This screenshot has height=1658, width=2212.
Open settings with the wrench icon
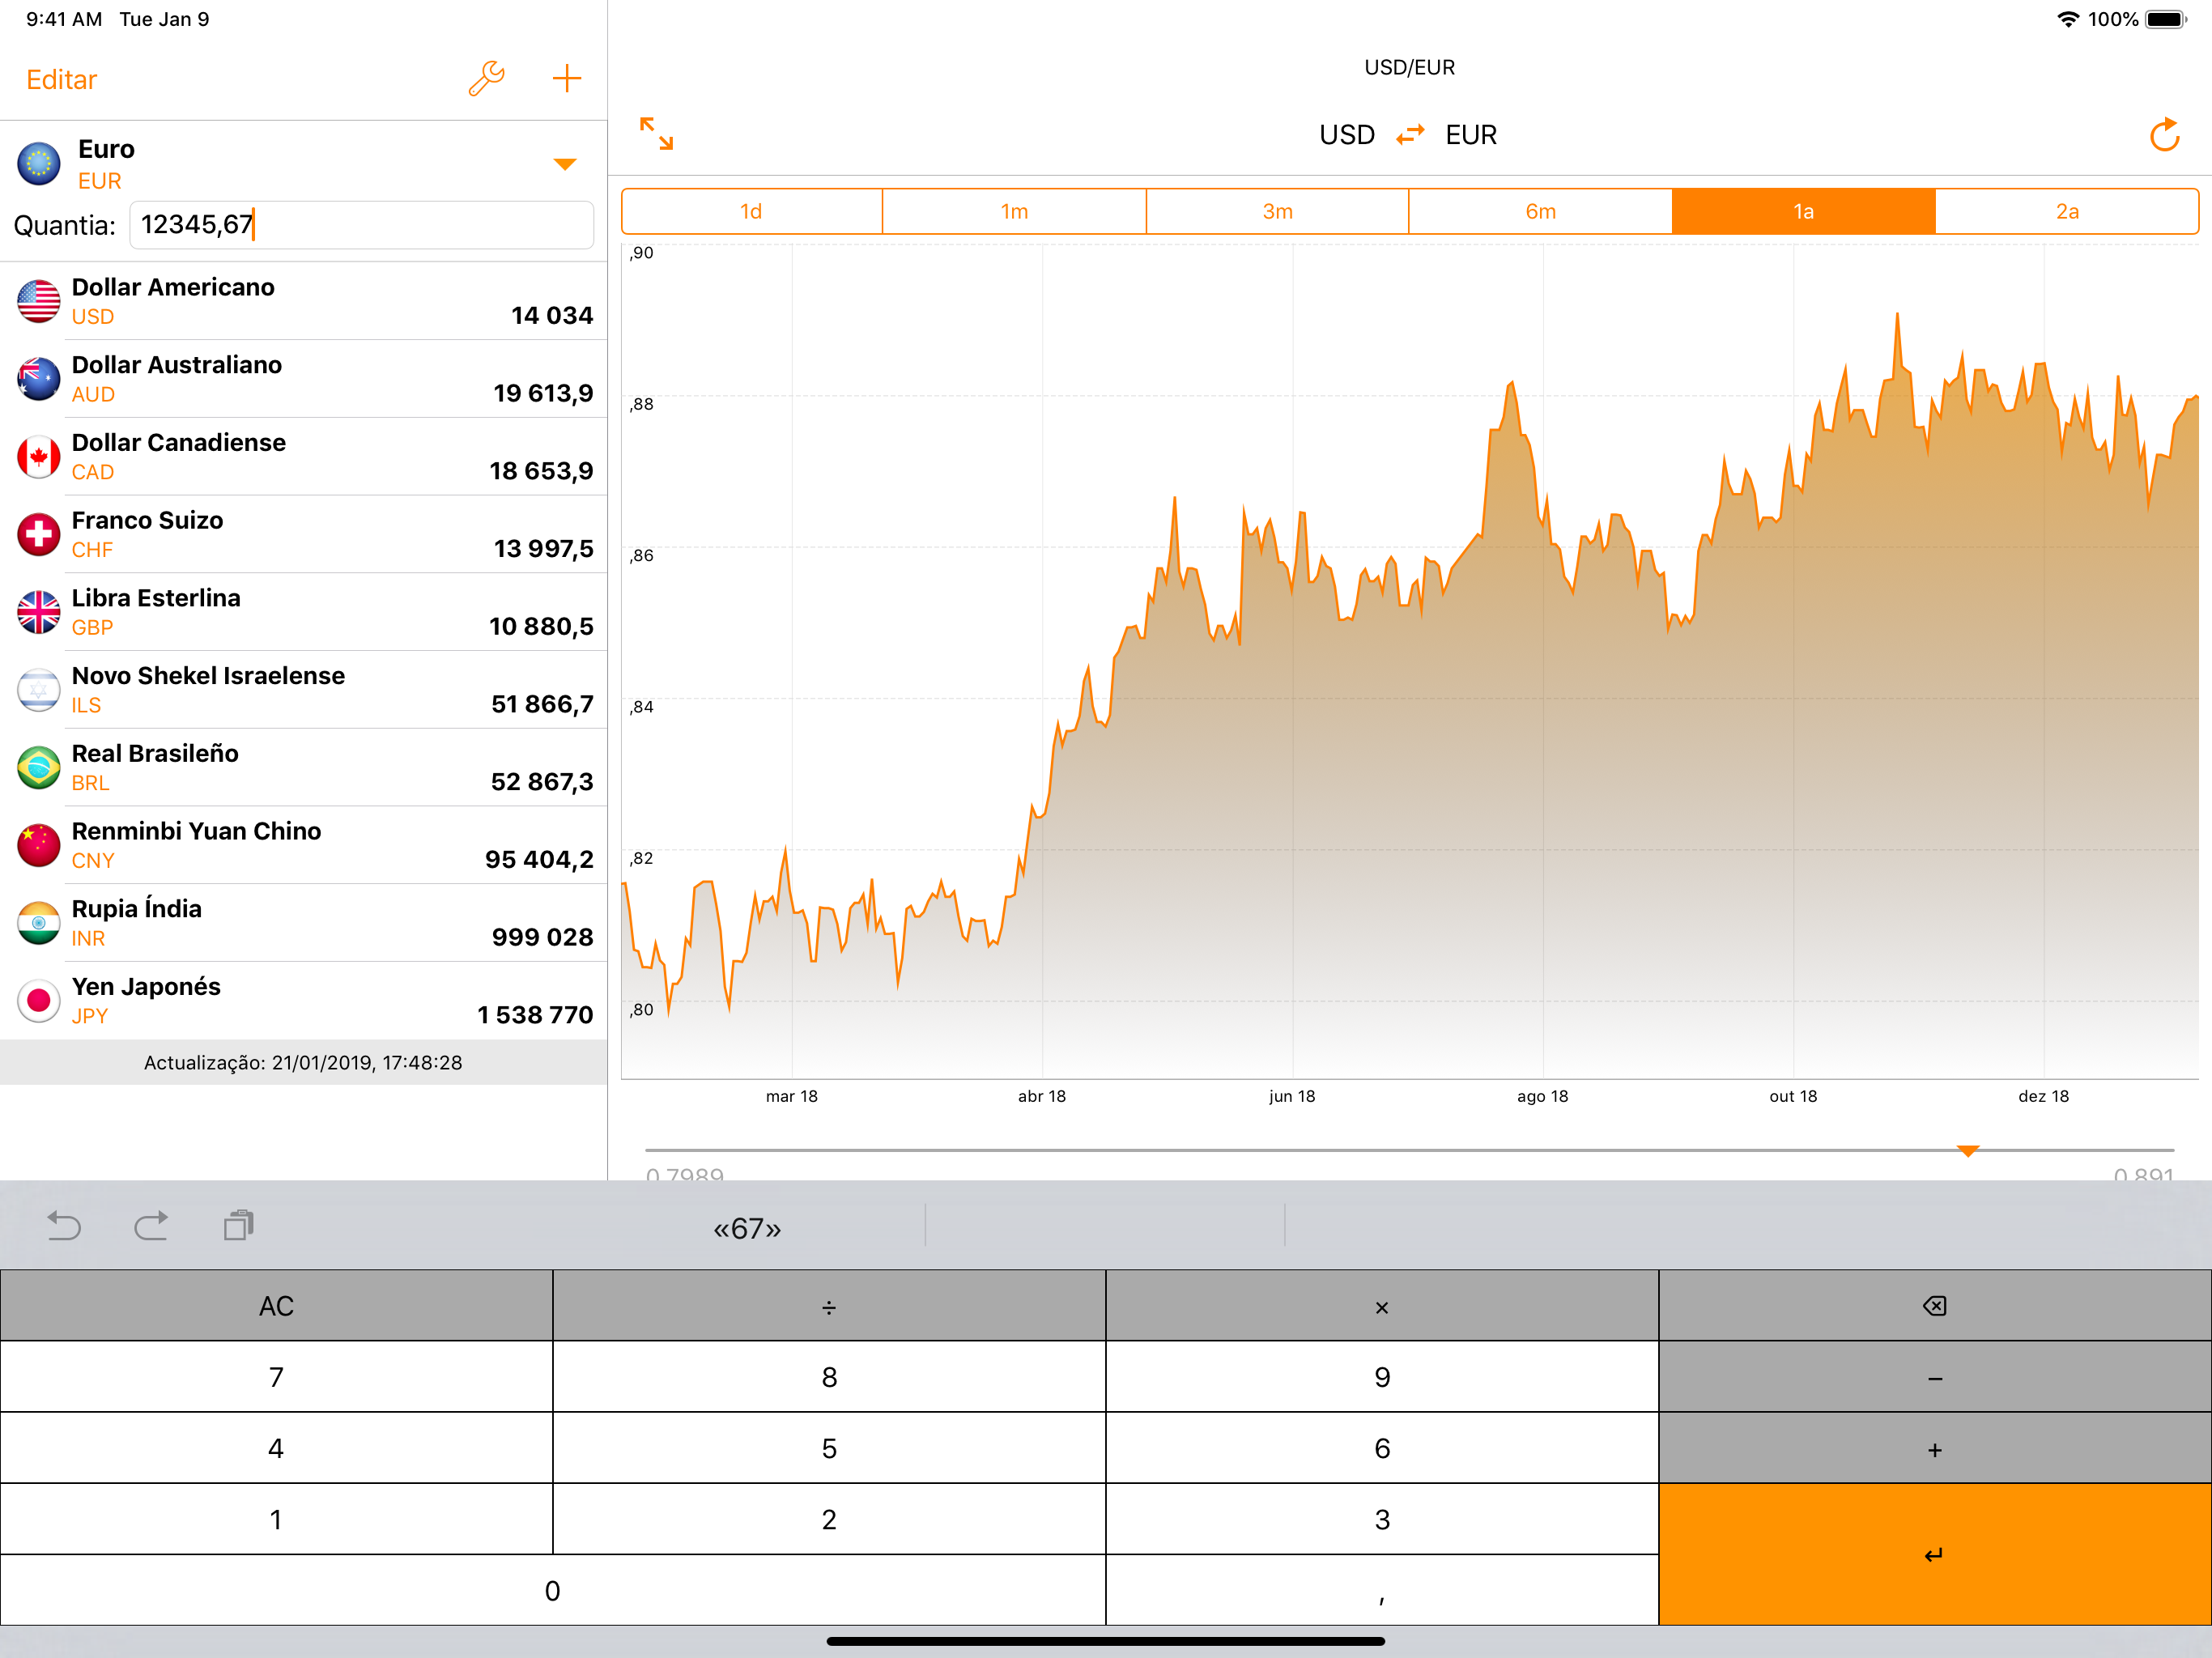(486, 78)
